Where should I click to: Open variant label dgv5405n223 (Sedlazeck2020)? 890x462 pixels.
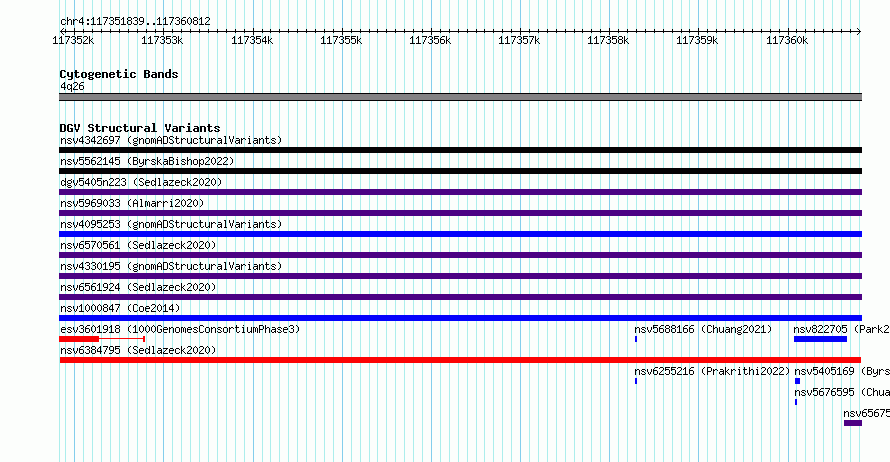(141, 182)
